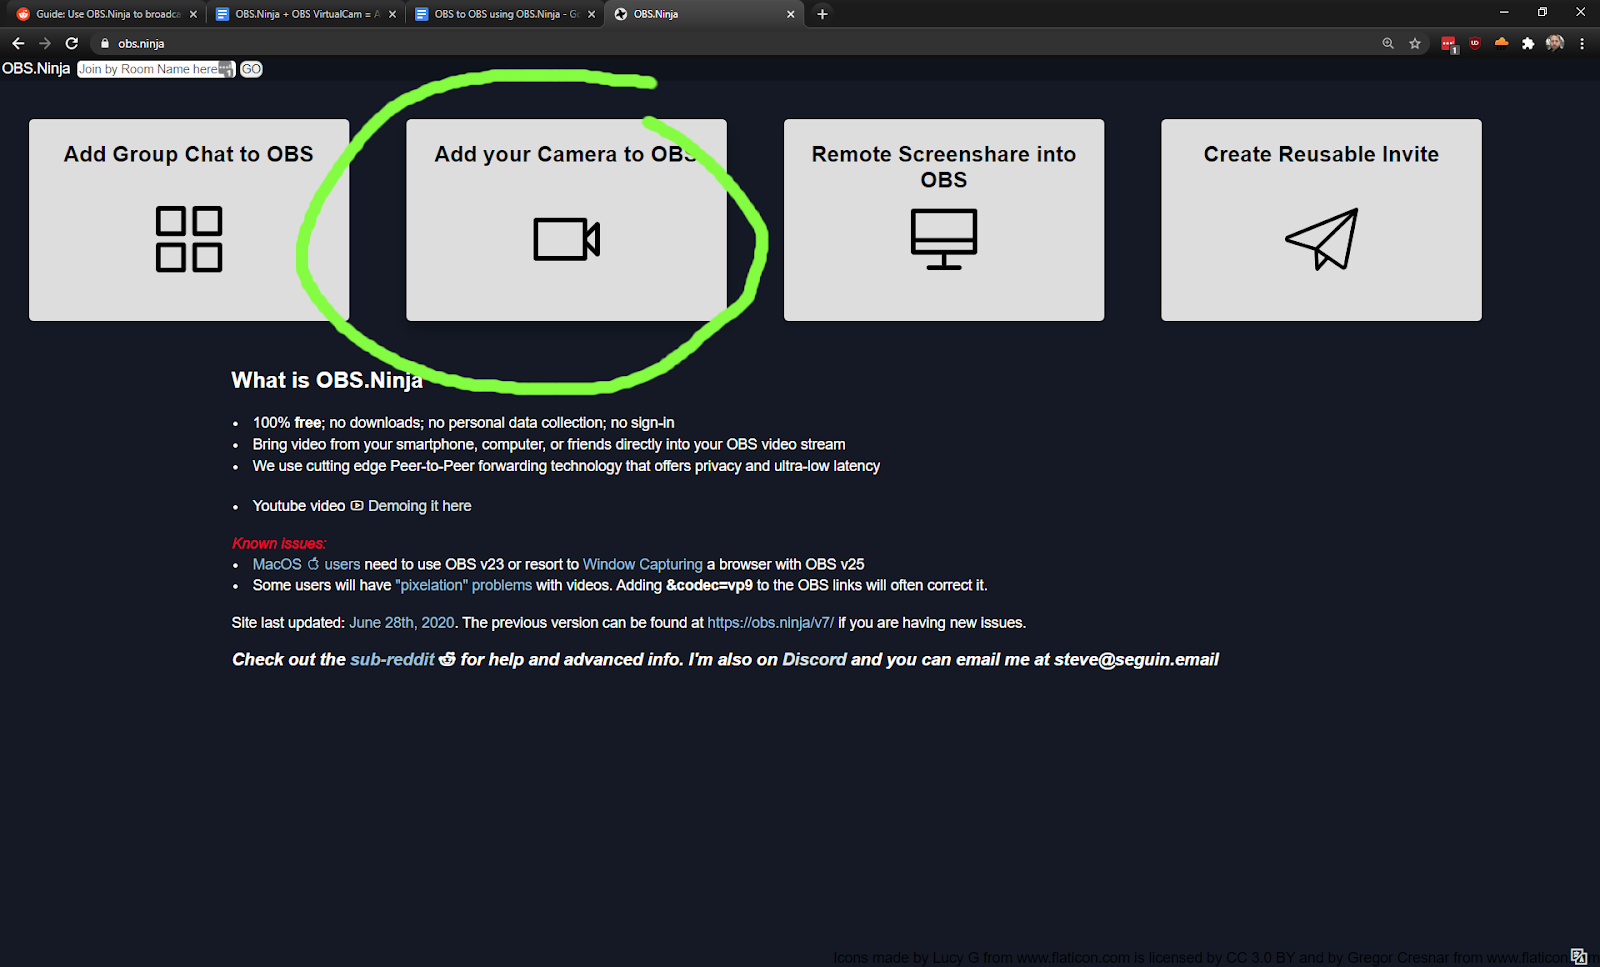Close the active OBS.Ninja tab
Image resolution: width=1600 pixels, height=967 pixels.
pyautogui.click(x=791, y=14)
